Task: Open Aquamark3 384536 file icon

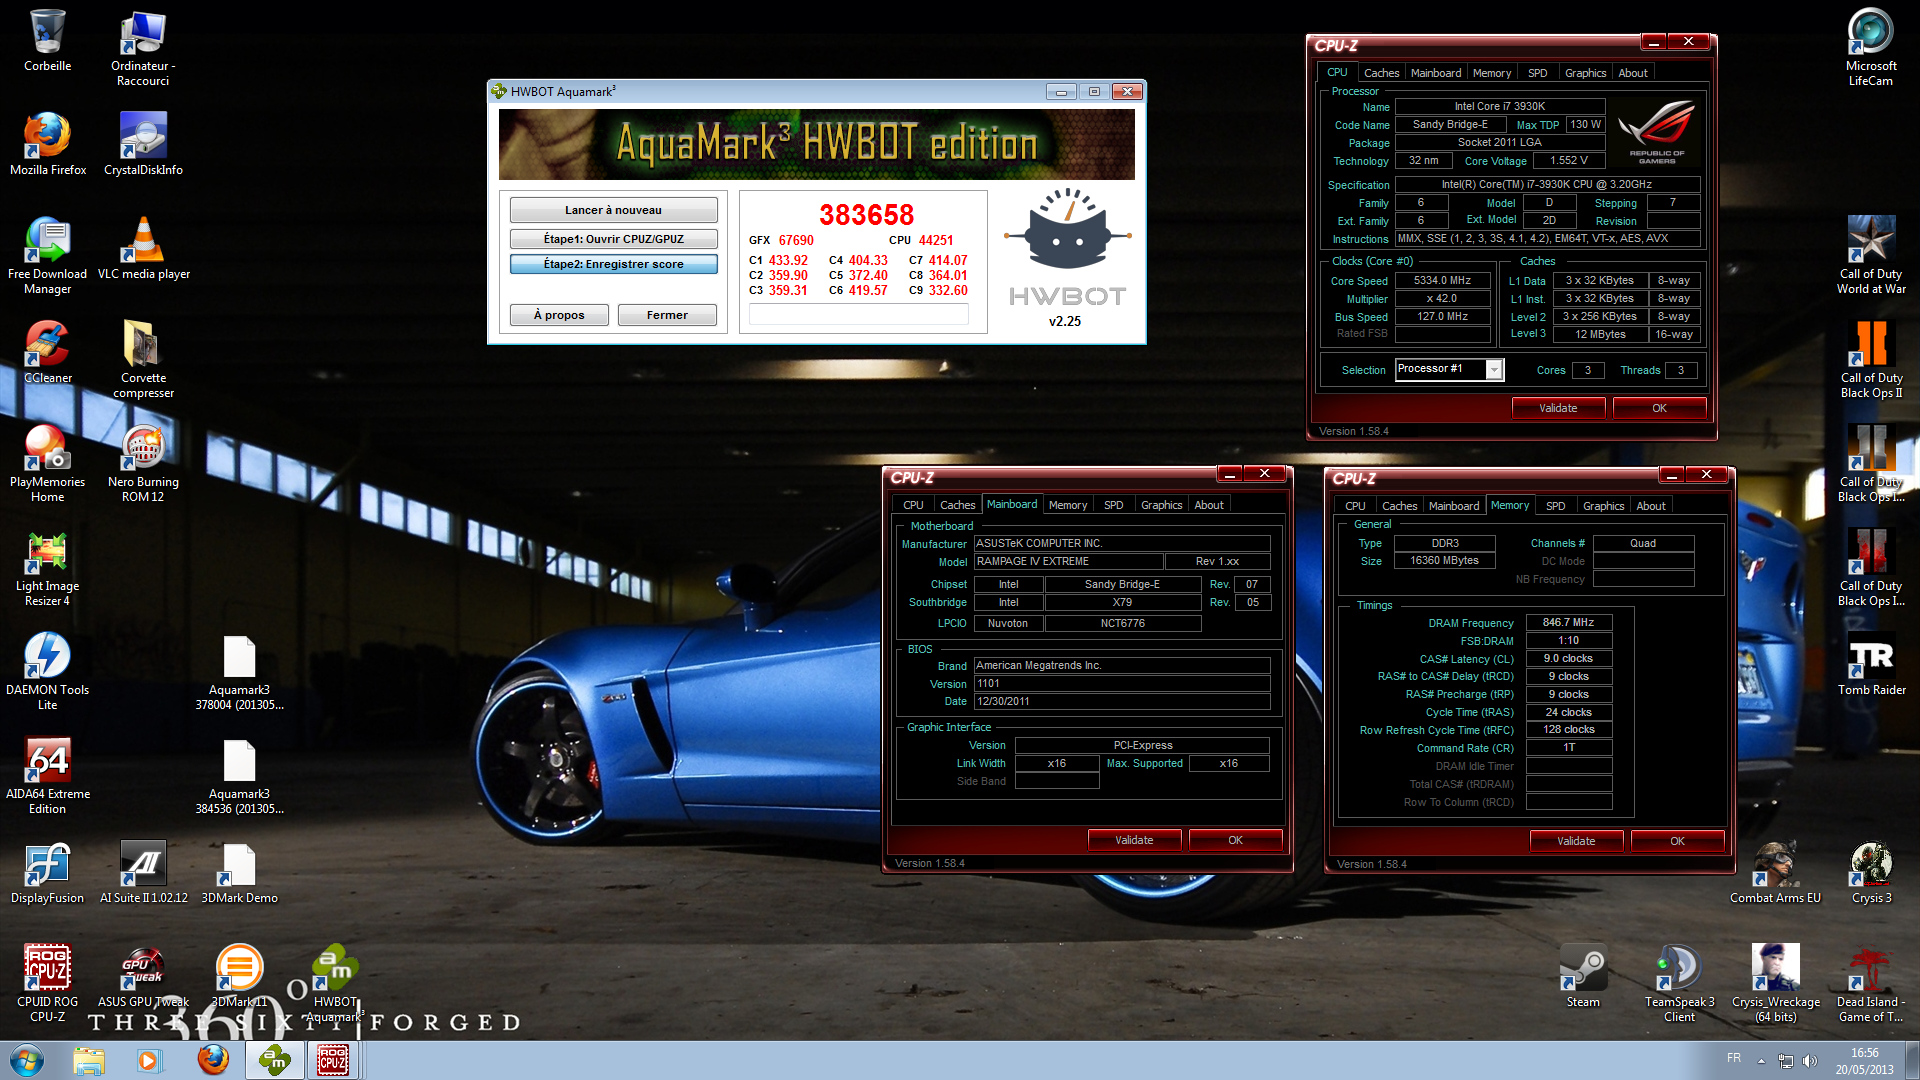Action: coord(239,775)
